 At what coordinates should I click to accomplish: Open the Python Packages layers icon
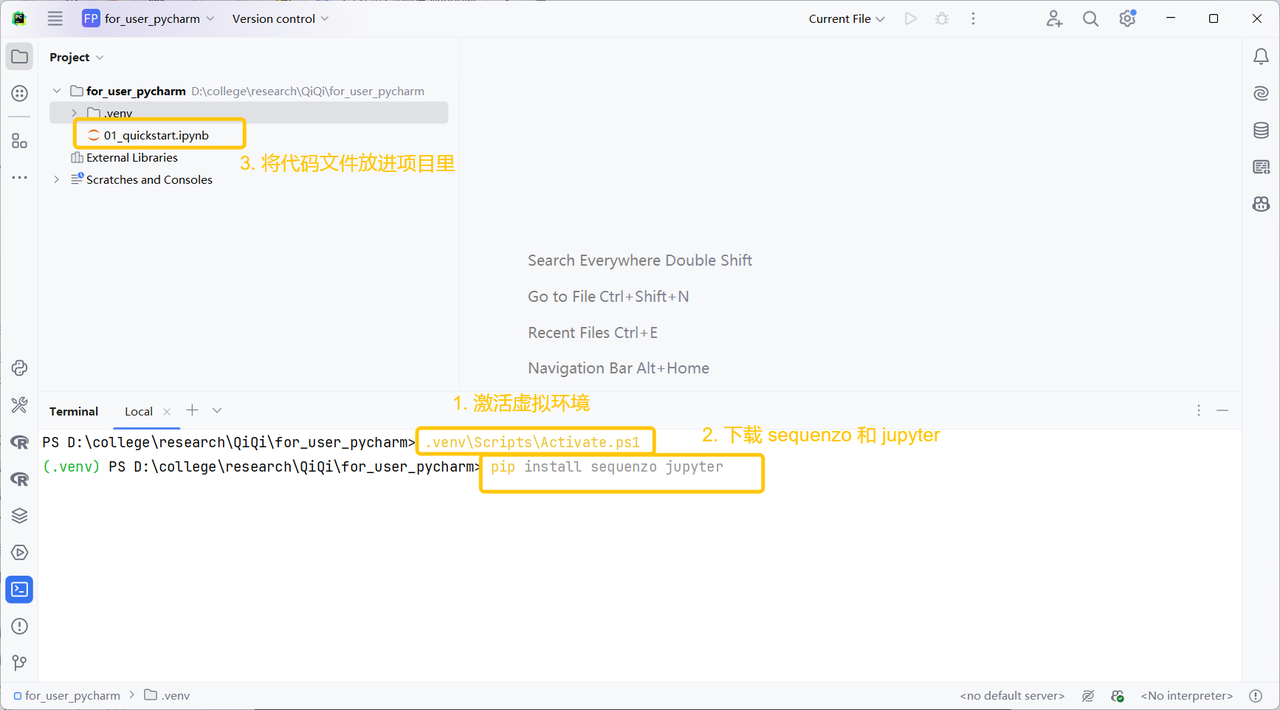click(x=19, y=516)
